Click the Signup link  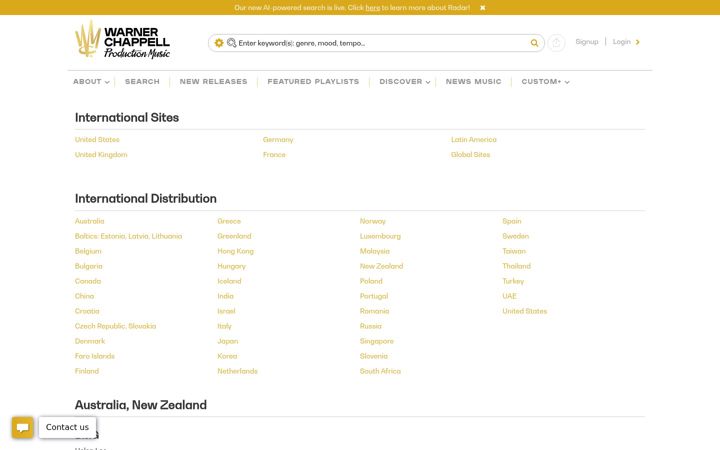(587, 42)
